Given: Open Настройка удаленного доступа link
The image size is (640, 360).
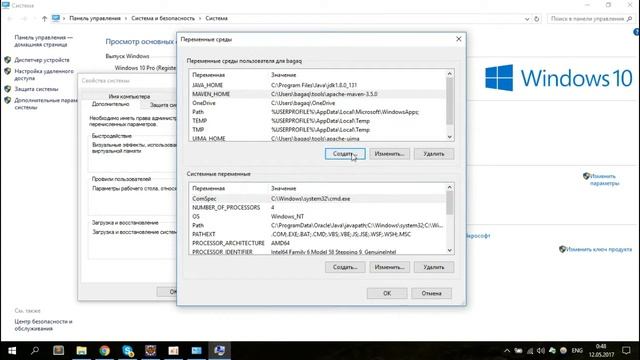Looking at the screenshot, I should point(44,74).
